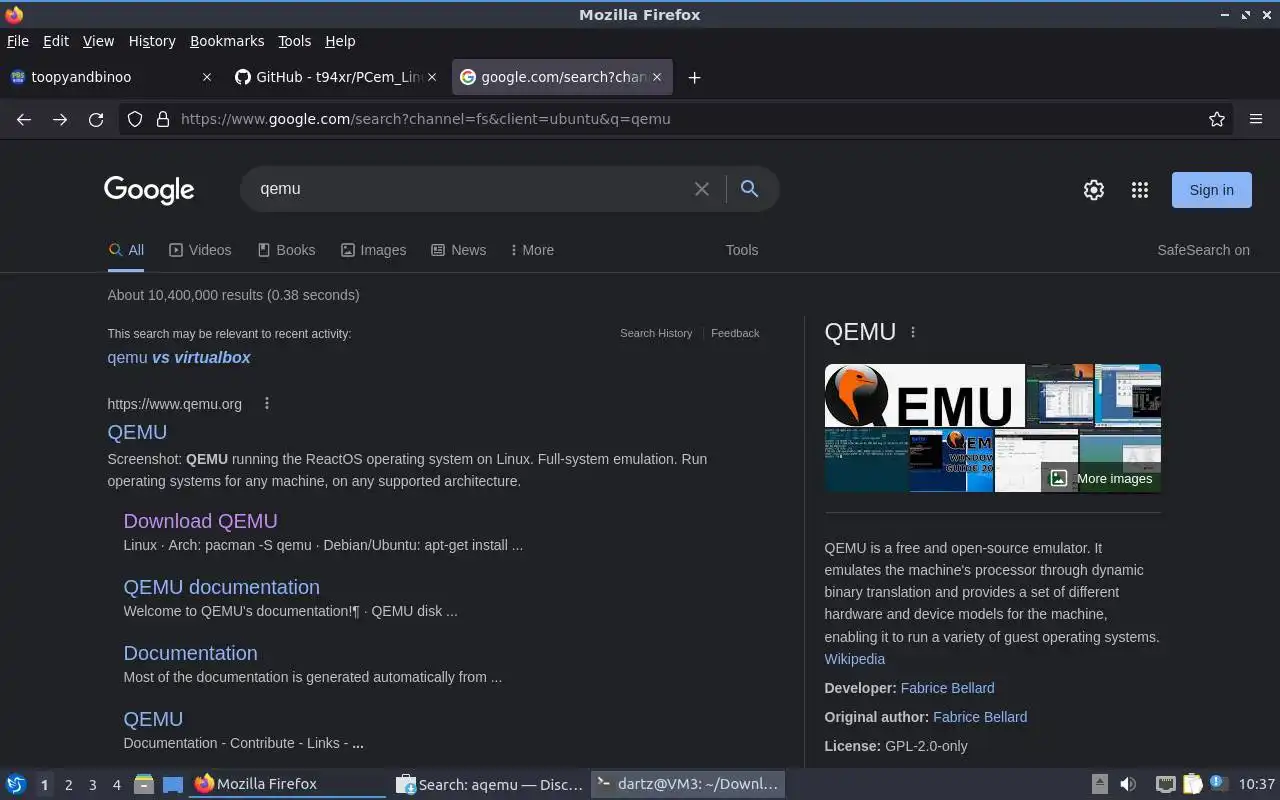The width and height of the screenshot is (1280, 800).
Task: Open the QEMU documentation sitelink
Action: coord(221,587)
